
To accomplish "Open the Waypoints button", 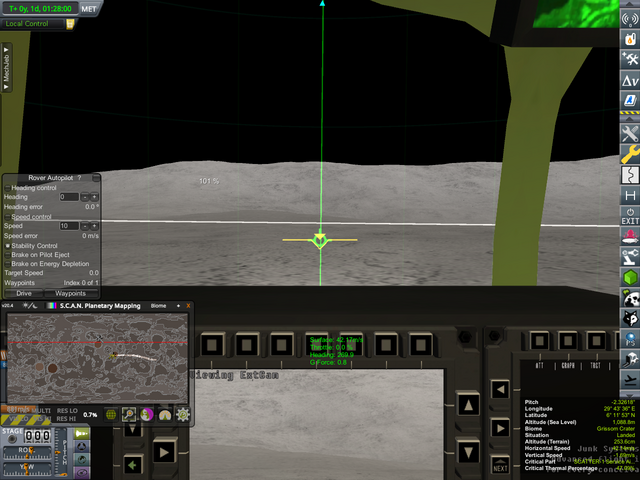I will pos(71,293).
